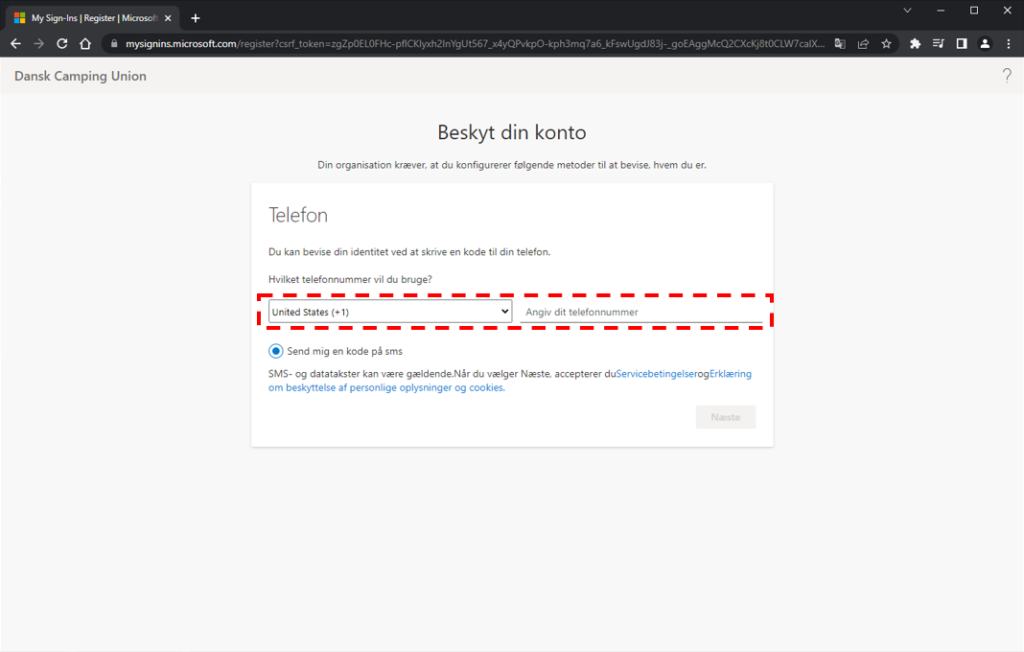Close the My Sign-Ins tab
This screenshot has height=652, width=1024.
(x=169, y=18)
